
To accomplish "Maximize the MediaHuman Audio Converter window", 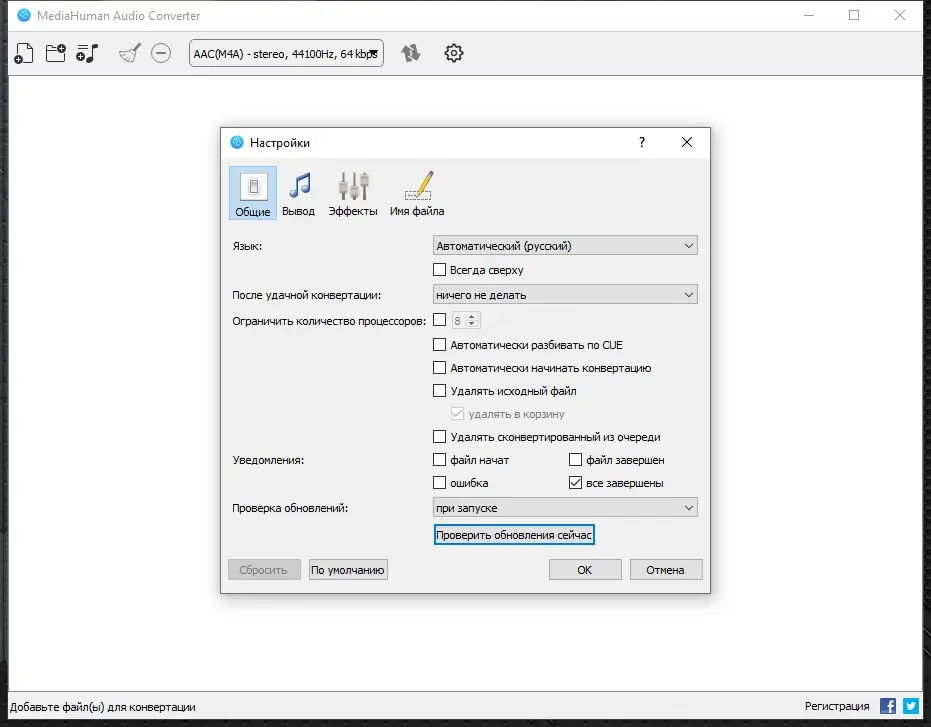I will point(854,15).
